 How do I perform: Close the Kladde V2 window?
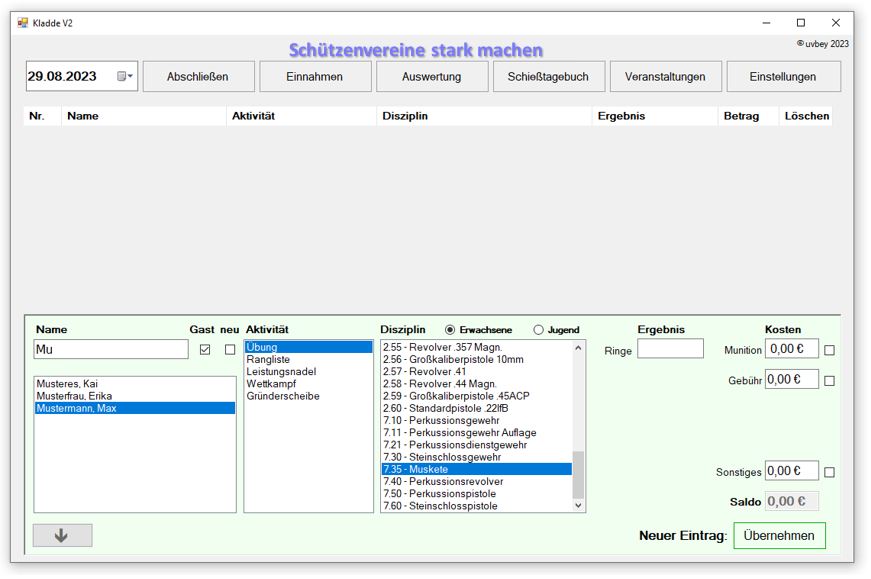pos(835,23)
